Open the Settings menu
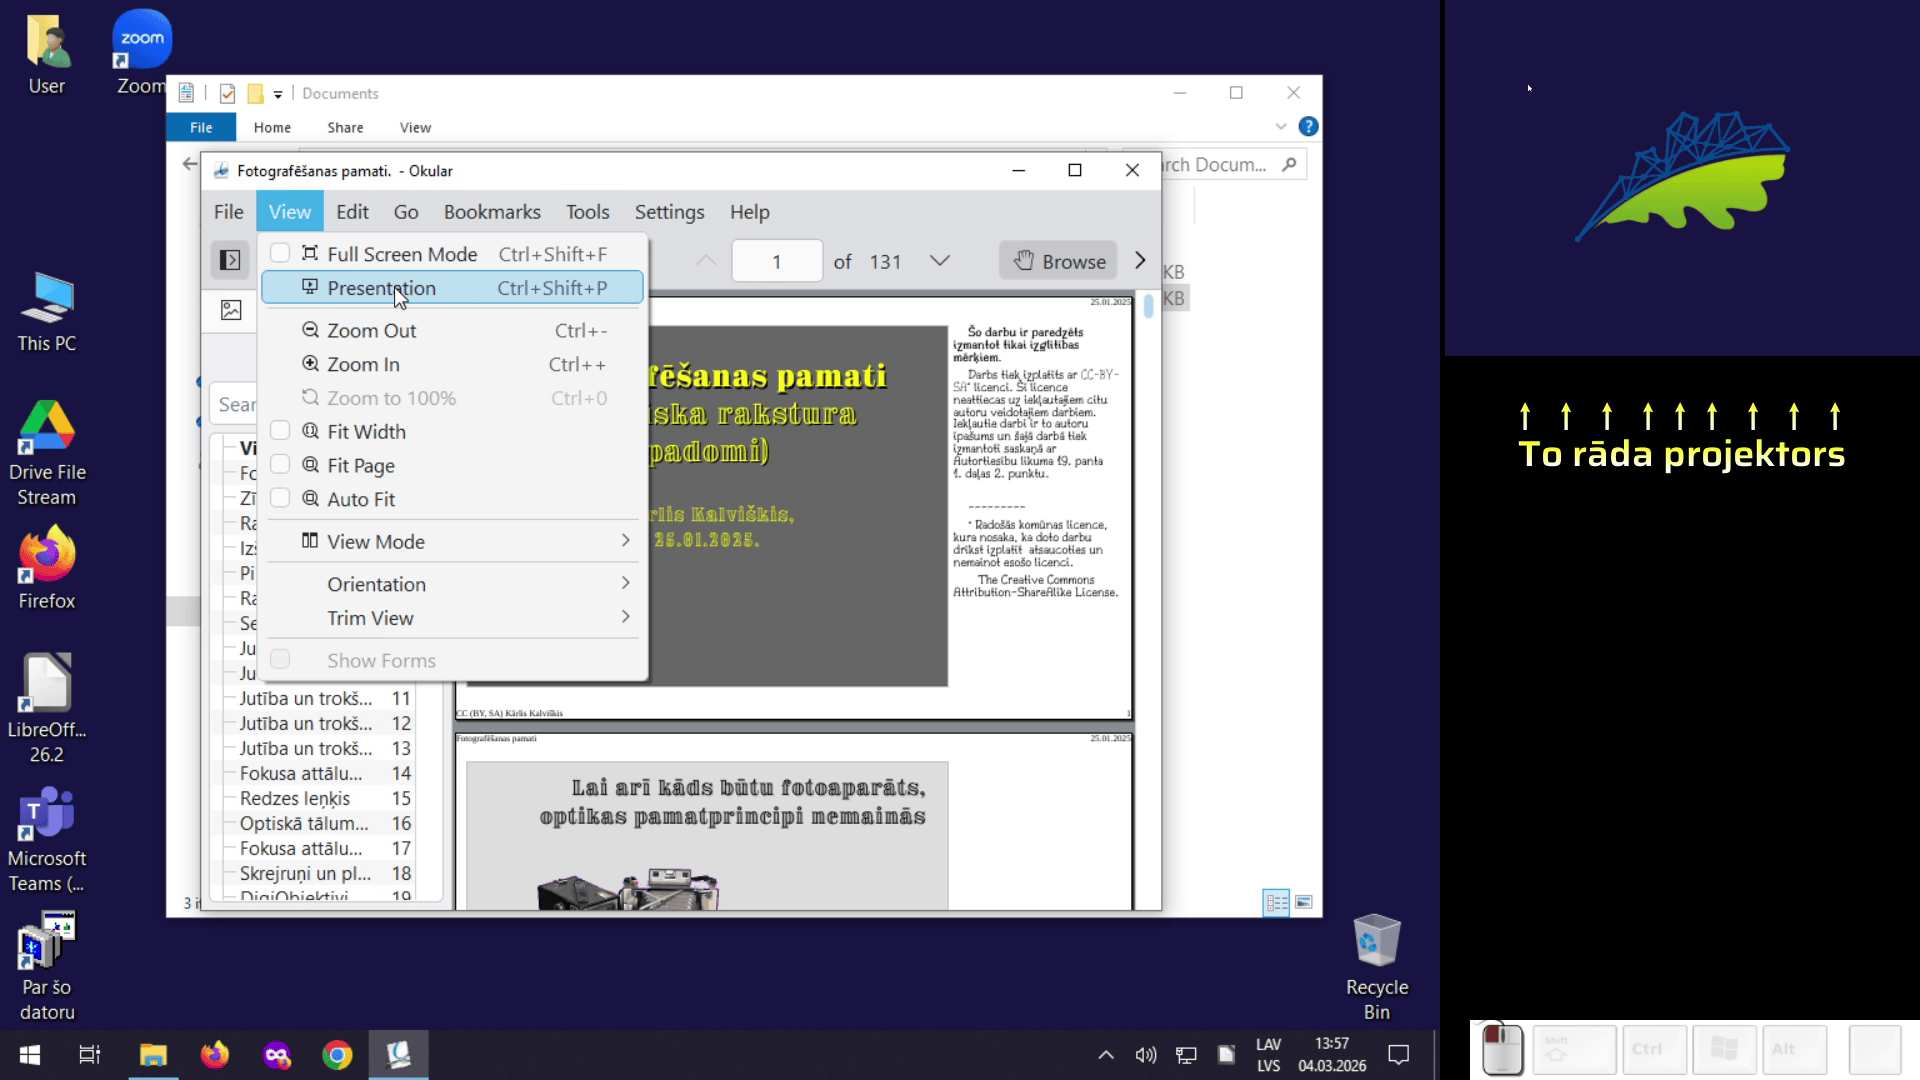 click(669, 212)
